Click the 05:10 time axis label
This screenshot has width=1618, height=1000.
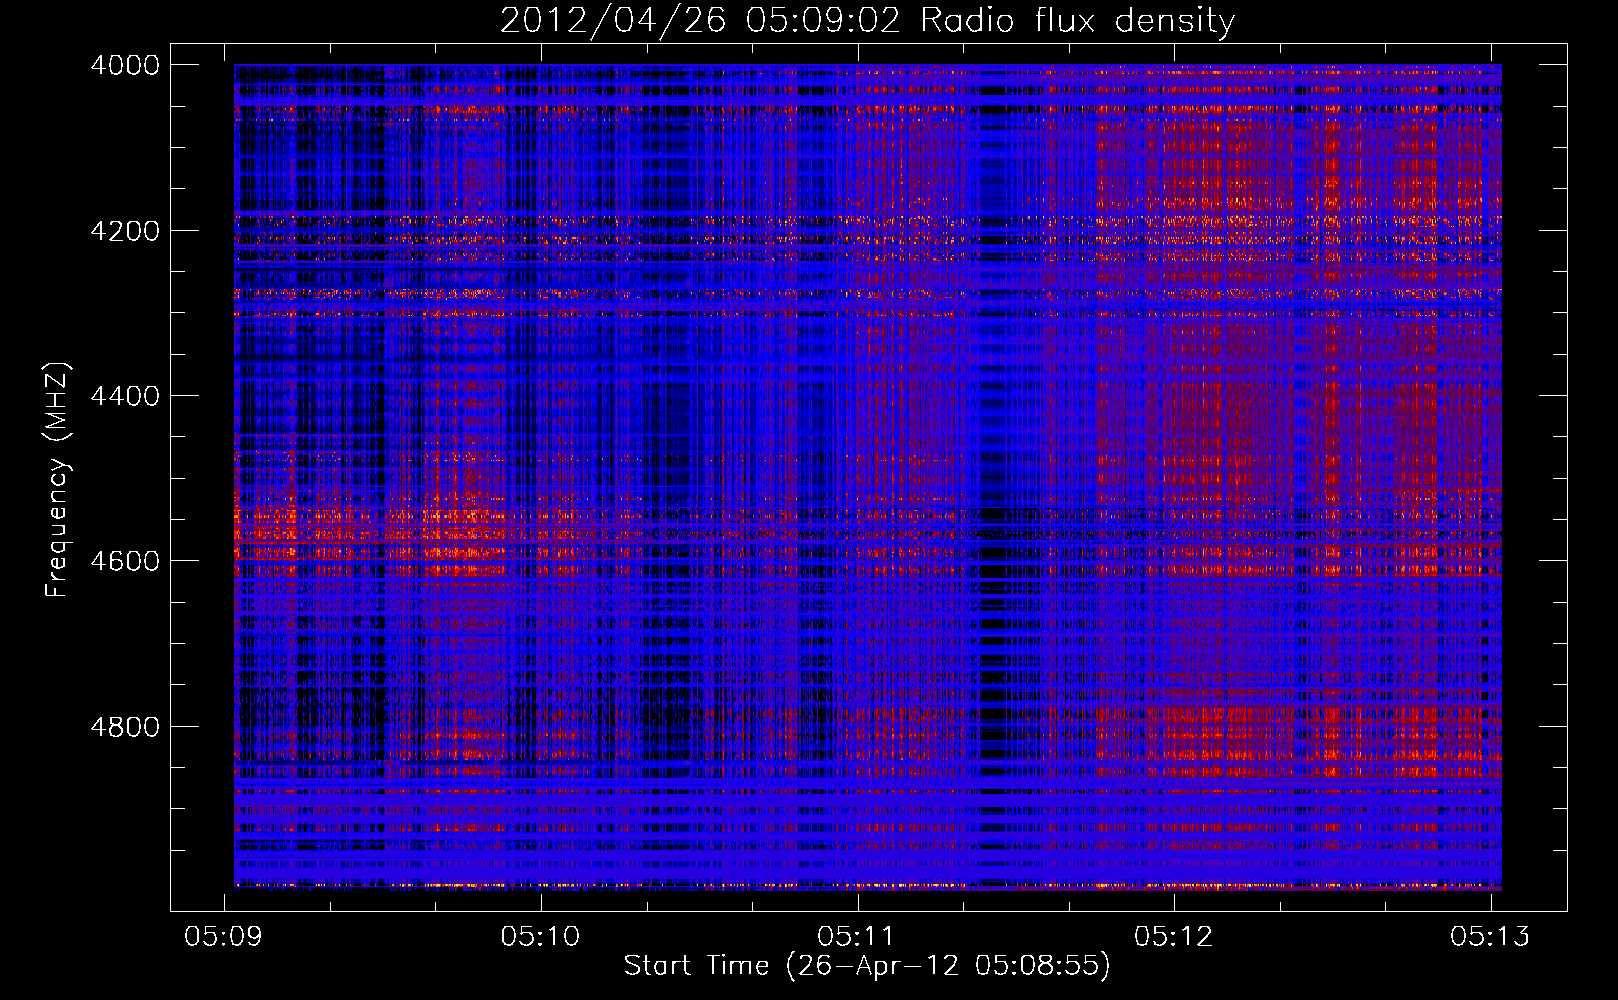coord(541,936)
